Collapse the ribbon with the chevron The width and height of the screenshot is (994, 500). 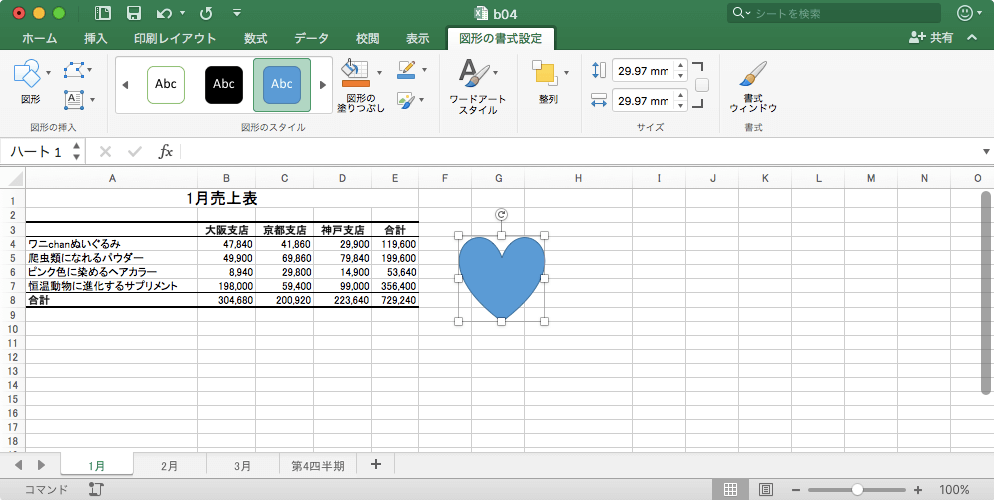point(972,38)
